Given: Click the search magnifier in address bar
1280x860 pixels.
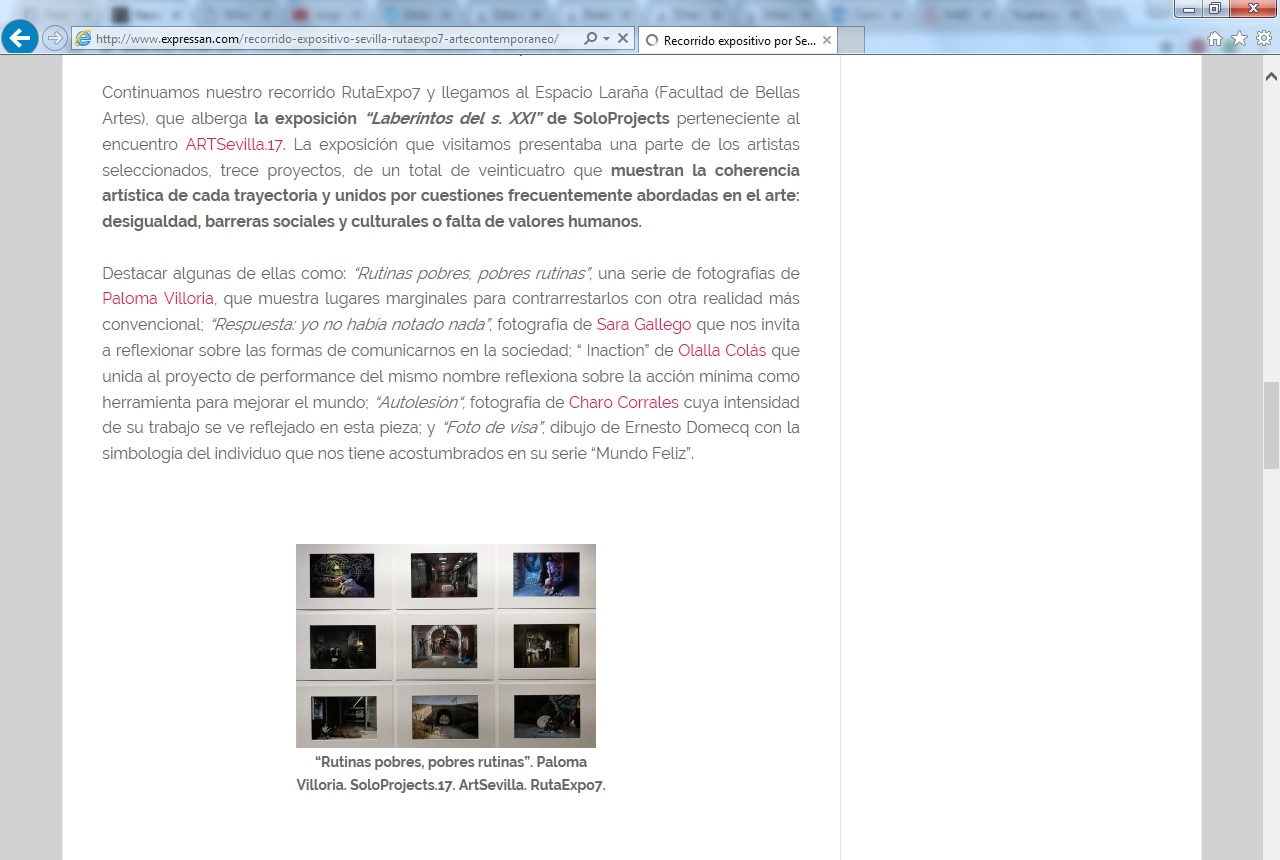Looking at the screenshot, I should (x=590, y=39).
